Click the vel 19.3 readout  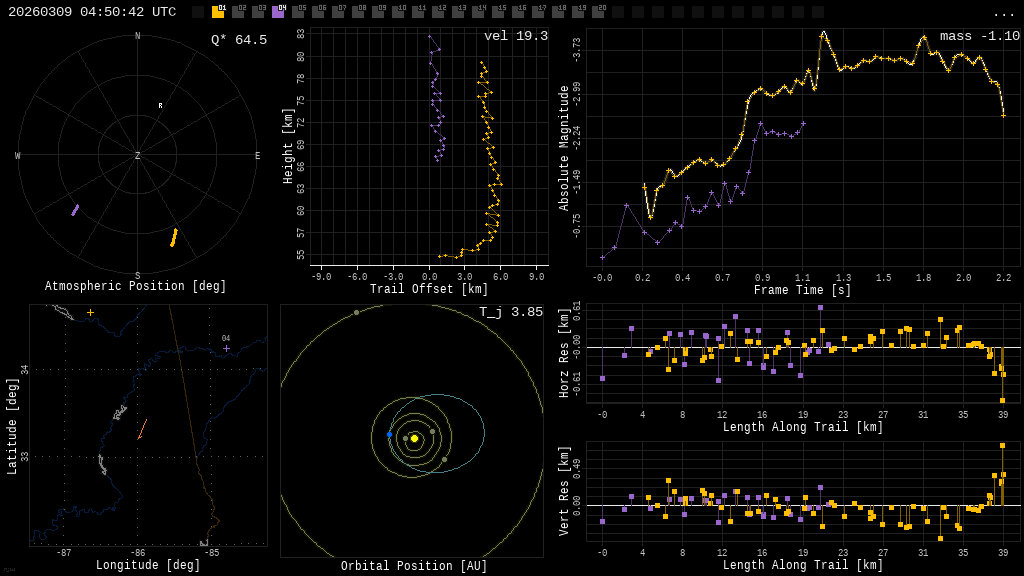point(515,36)
